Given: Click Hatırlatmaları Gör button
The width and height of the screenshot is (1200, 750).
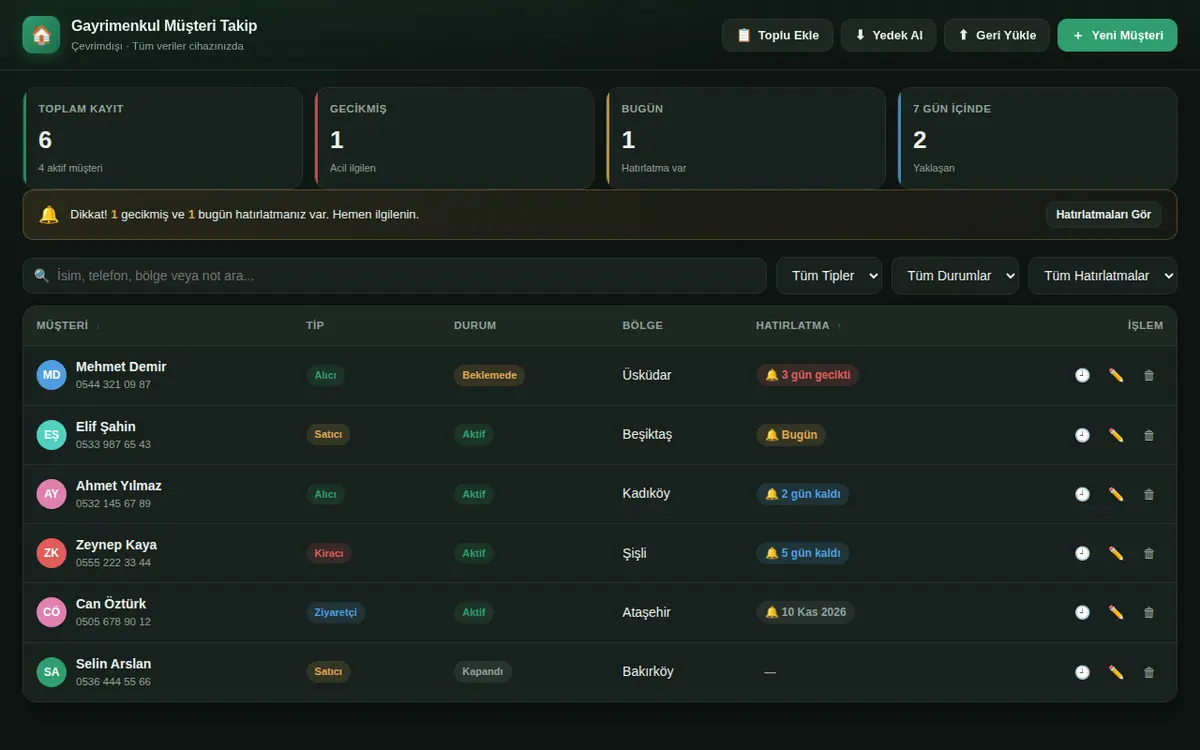Looking at the screenshot, I should coord(1104,214).
